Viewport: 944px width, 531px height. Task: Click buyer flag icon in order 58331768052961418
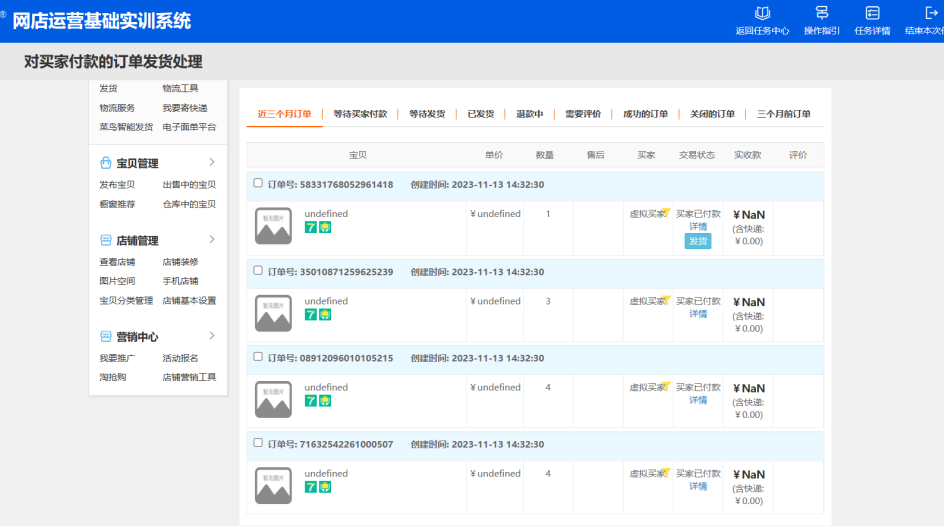click(666, 212)
